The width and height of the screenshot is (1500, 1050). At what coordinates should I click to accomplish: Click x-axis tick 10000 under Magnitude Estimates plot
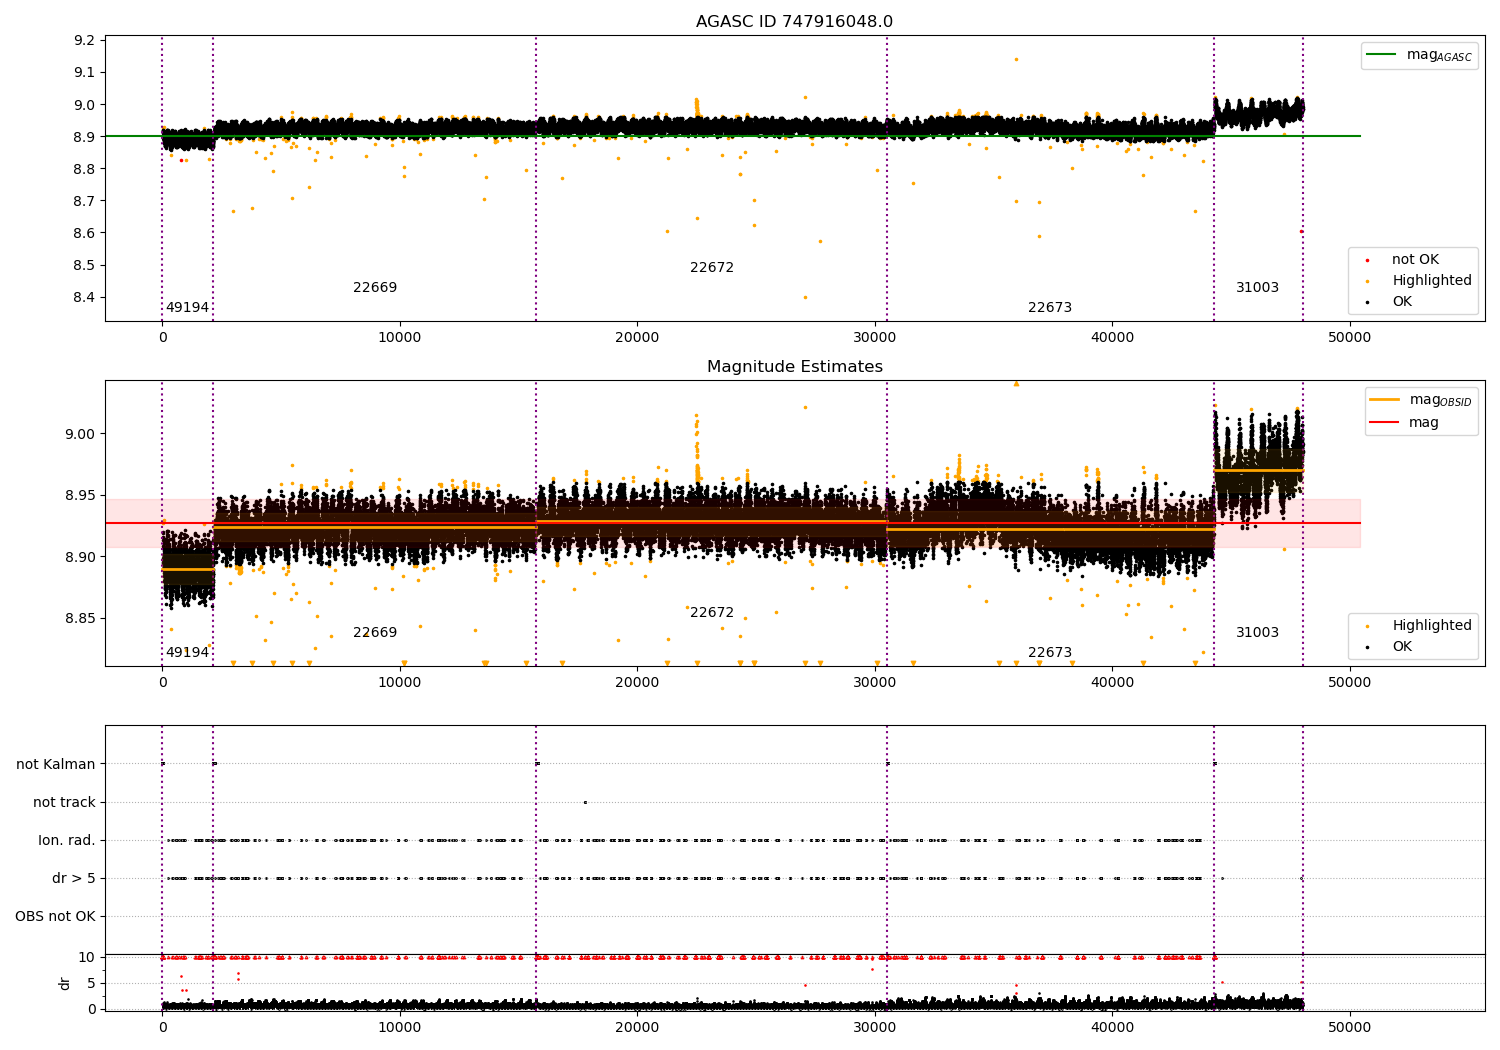(x=400, y=683)
